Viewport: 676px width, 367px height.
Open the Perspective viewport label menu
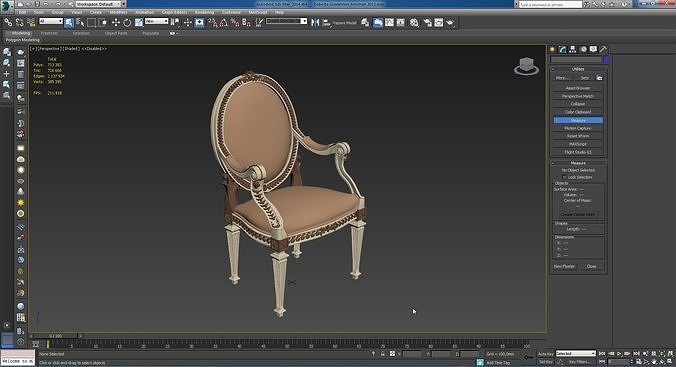pos(50,49)
